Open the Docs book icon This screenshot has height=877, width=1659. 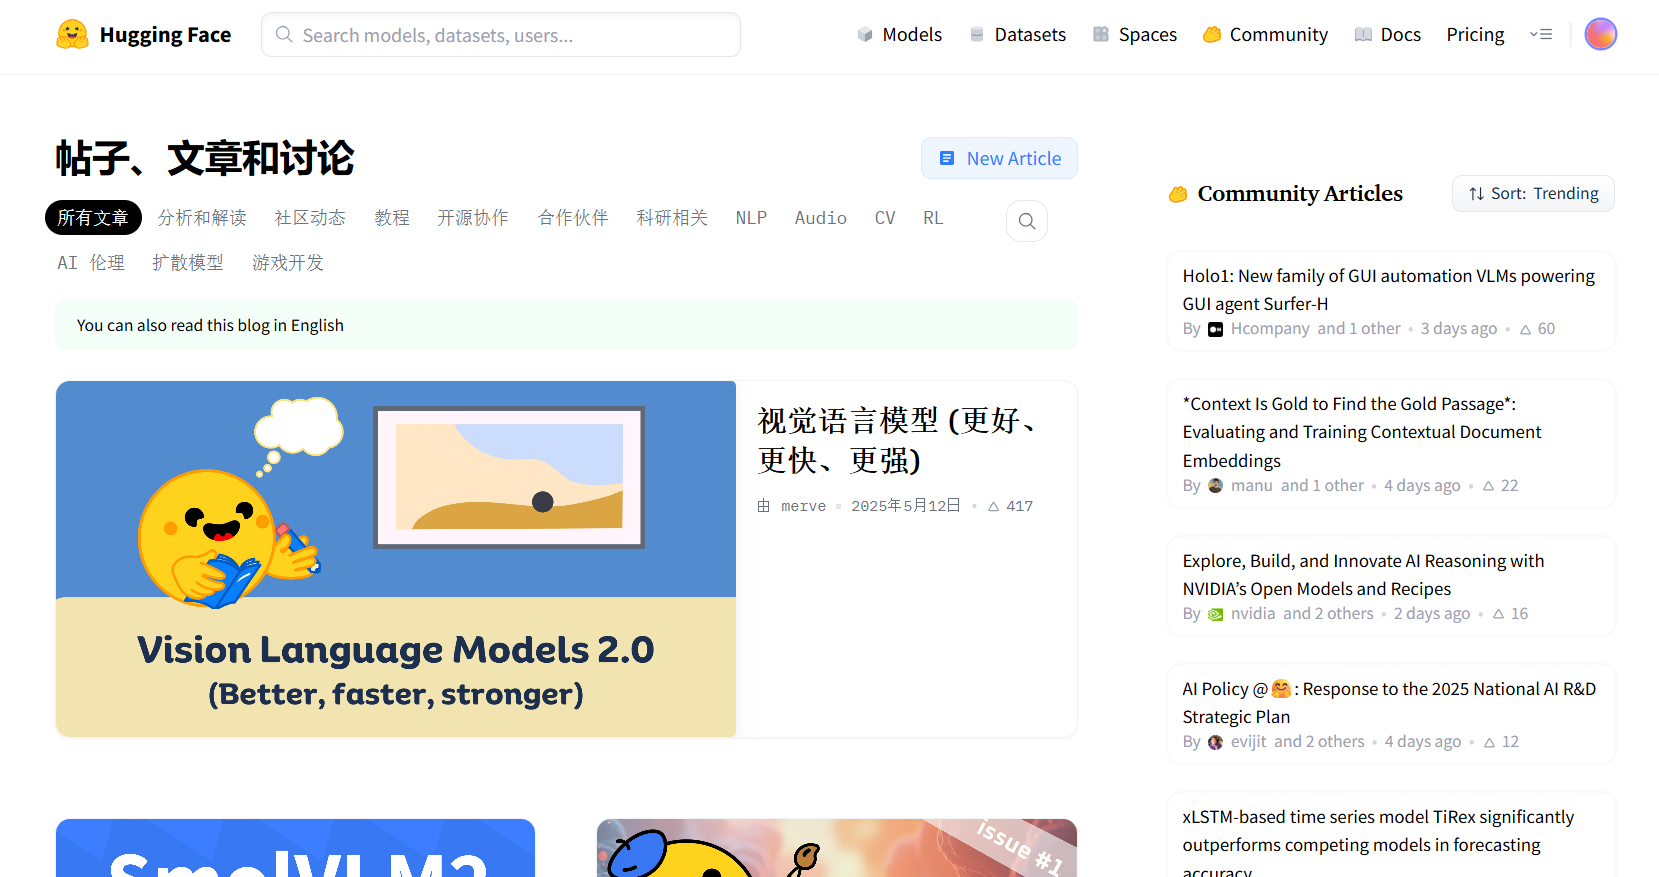point(1363,35)
